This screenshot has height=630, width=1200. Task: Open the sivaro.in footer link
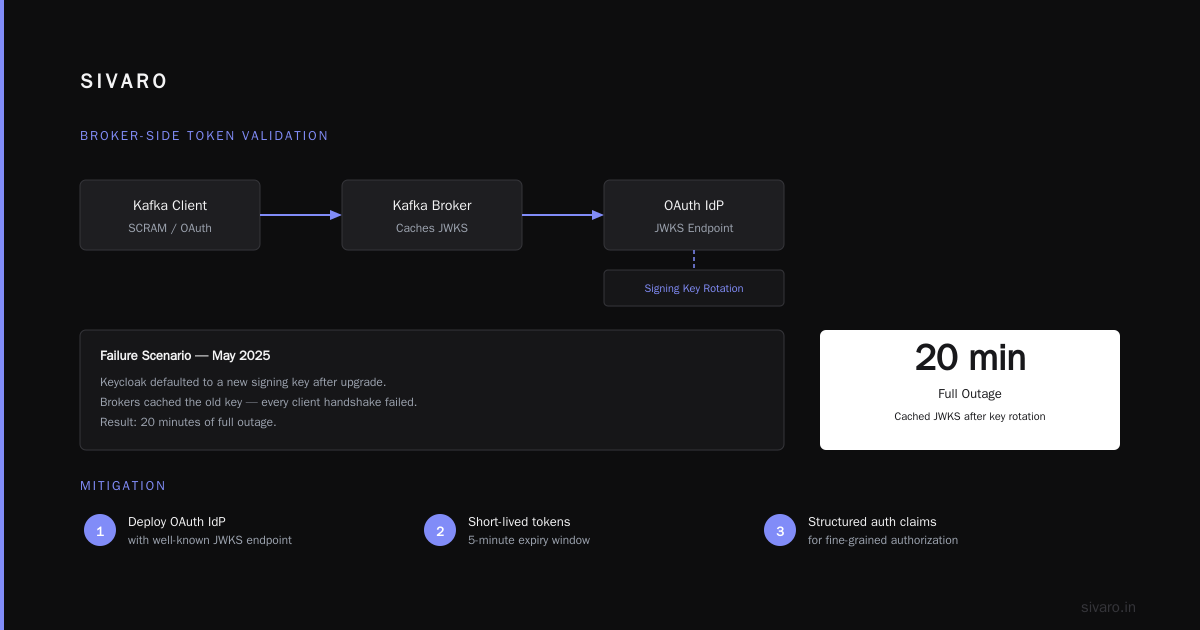[x=1108, y=607]
